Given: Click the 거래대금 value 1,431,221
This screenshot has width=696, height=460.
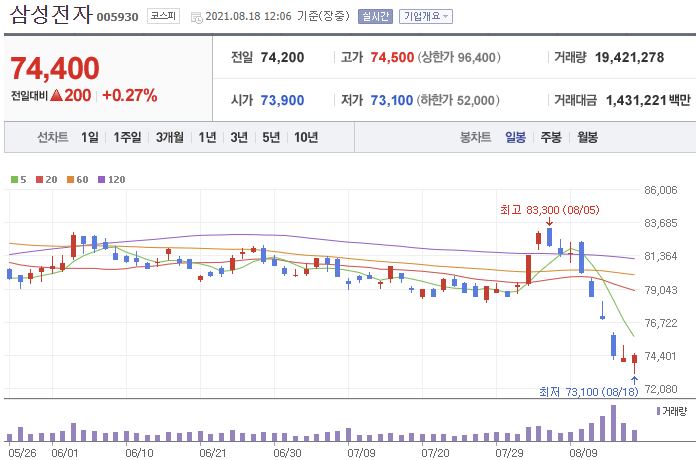Looking at the screenshot, I should (636, 100).
